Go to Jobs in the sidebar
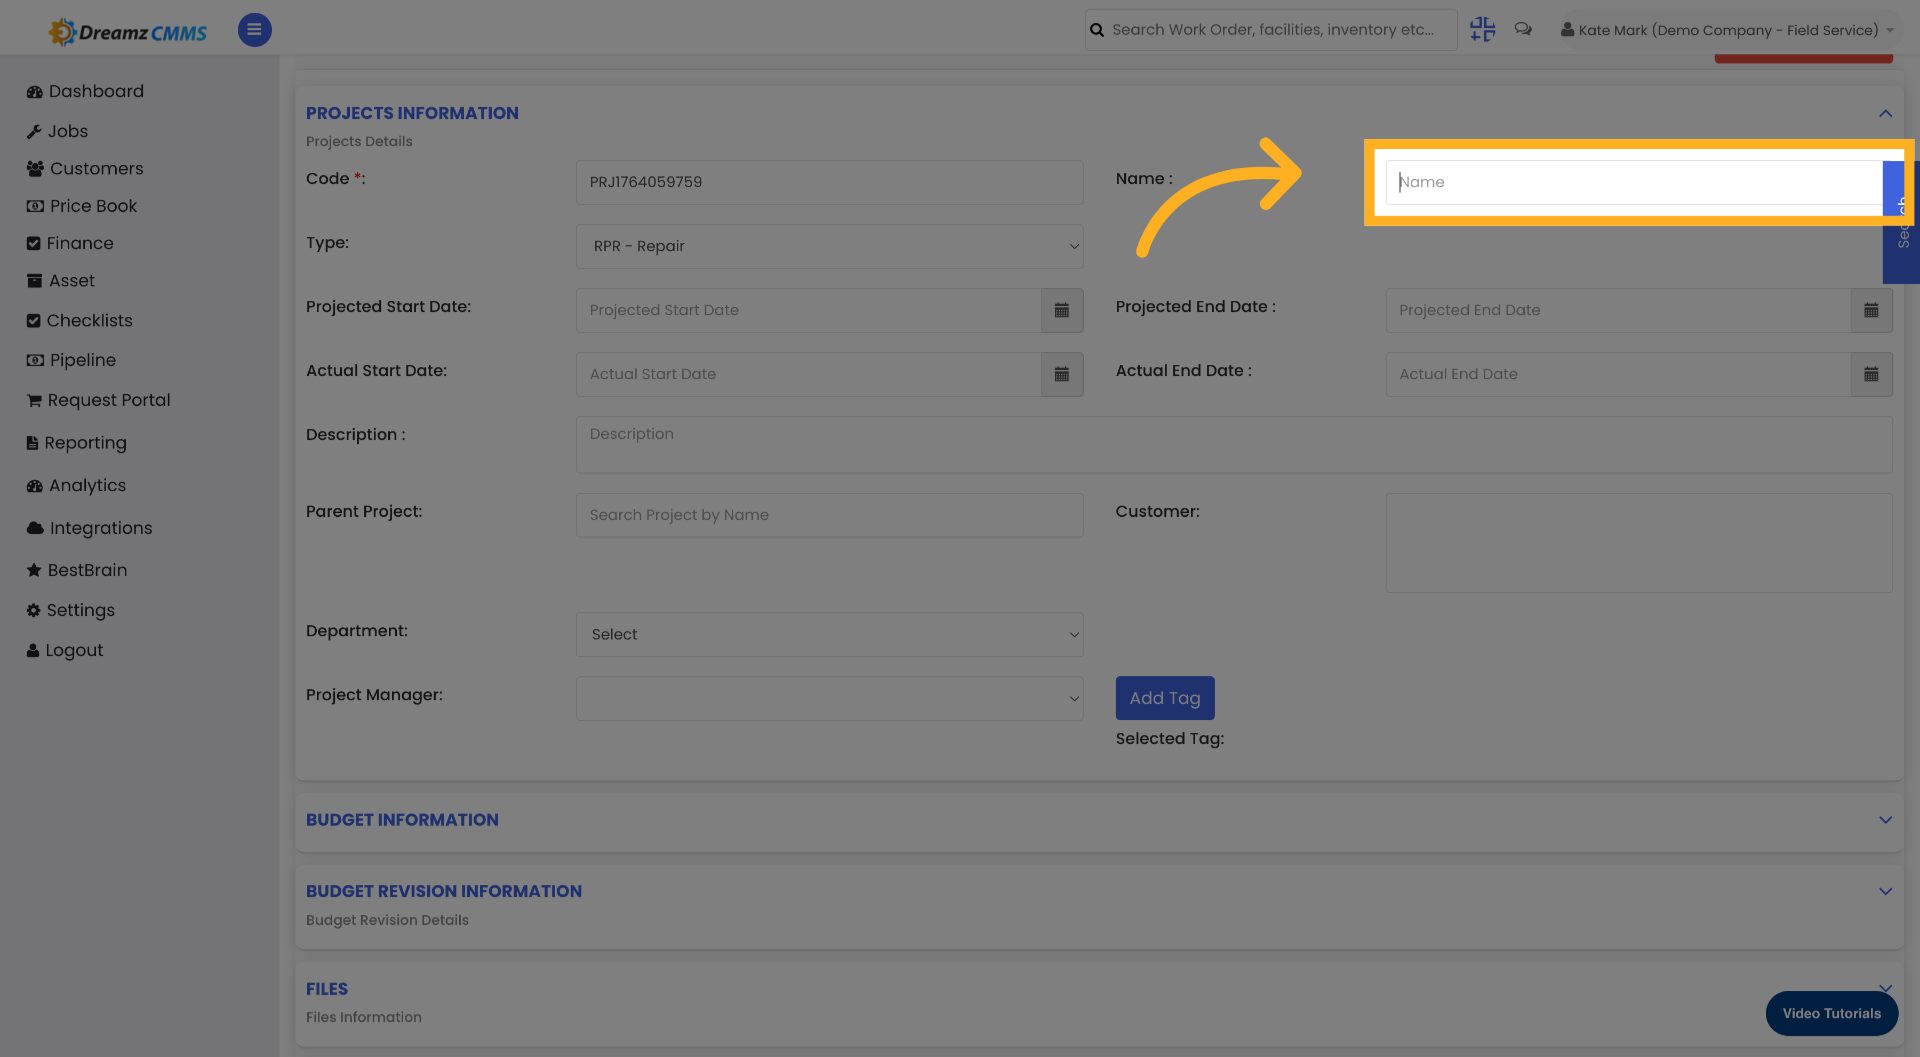The height and width of the screenshot is (1057, 1920). click(x=68, y=132)
